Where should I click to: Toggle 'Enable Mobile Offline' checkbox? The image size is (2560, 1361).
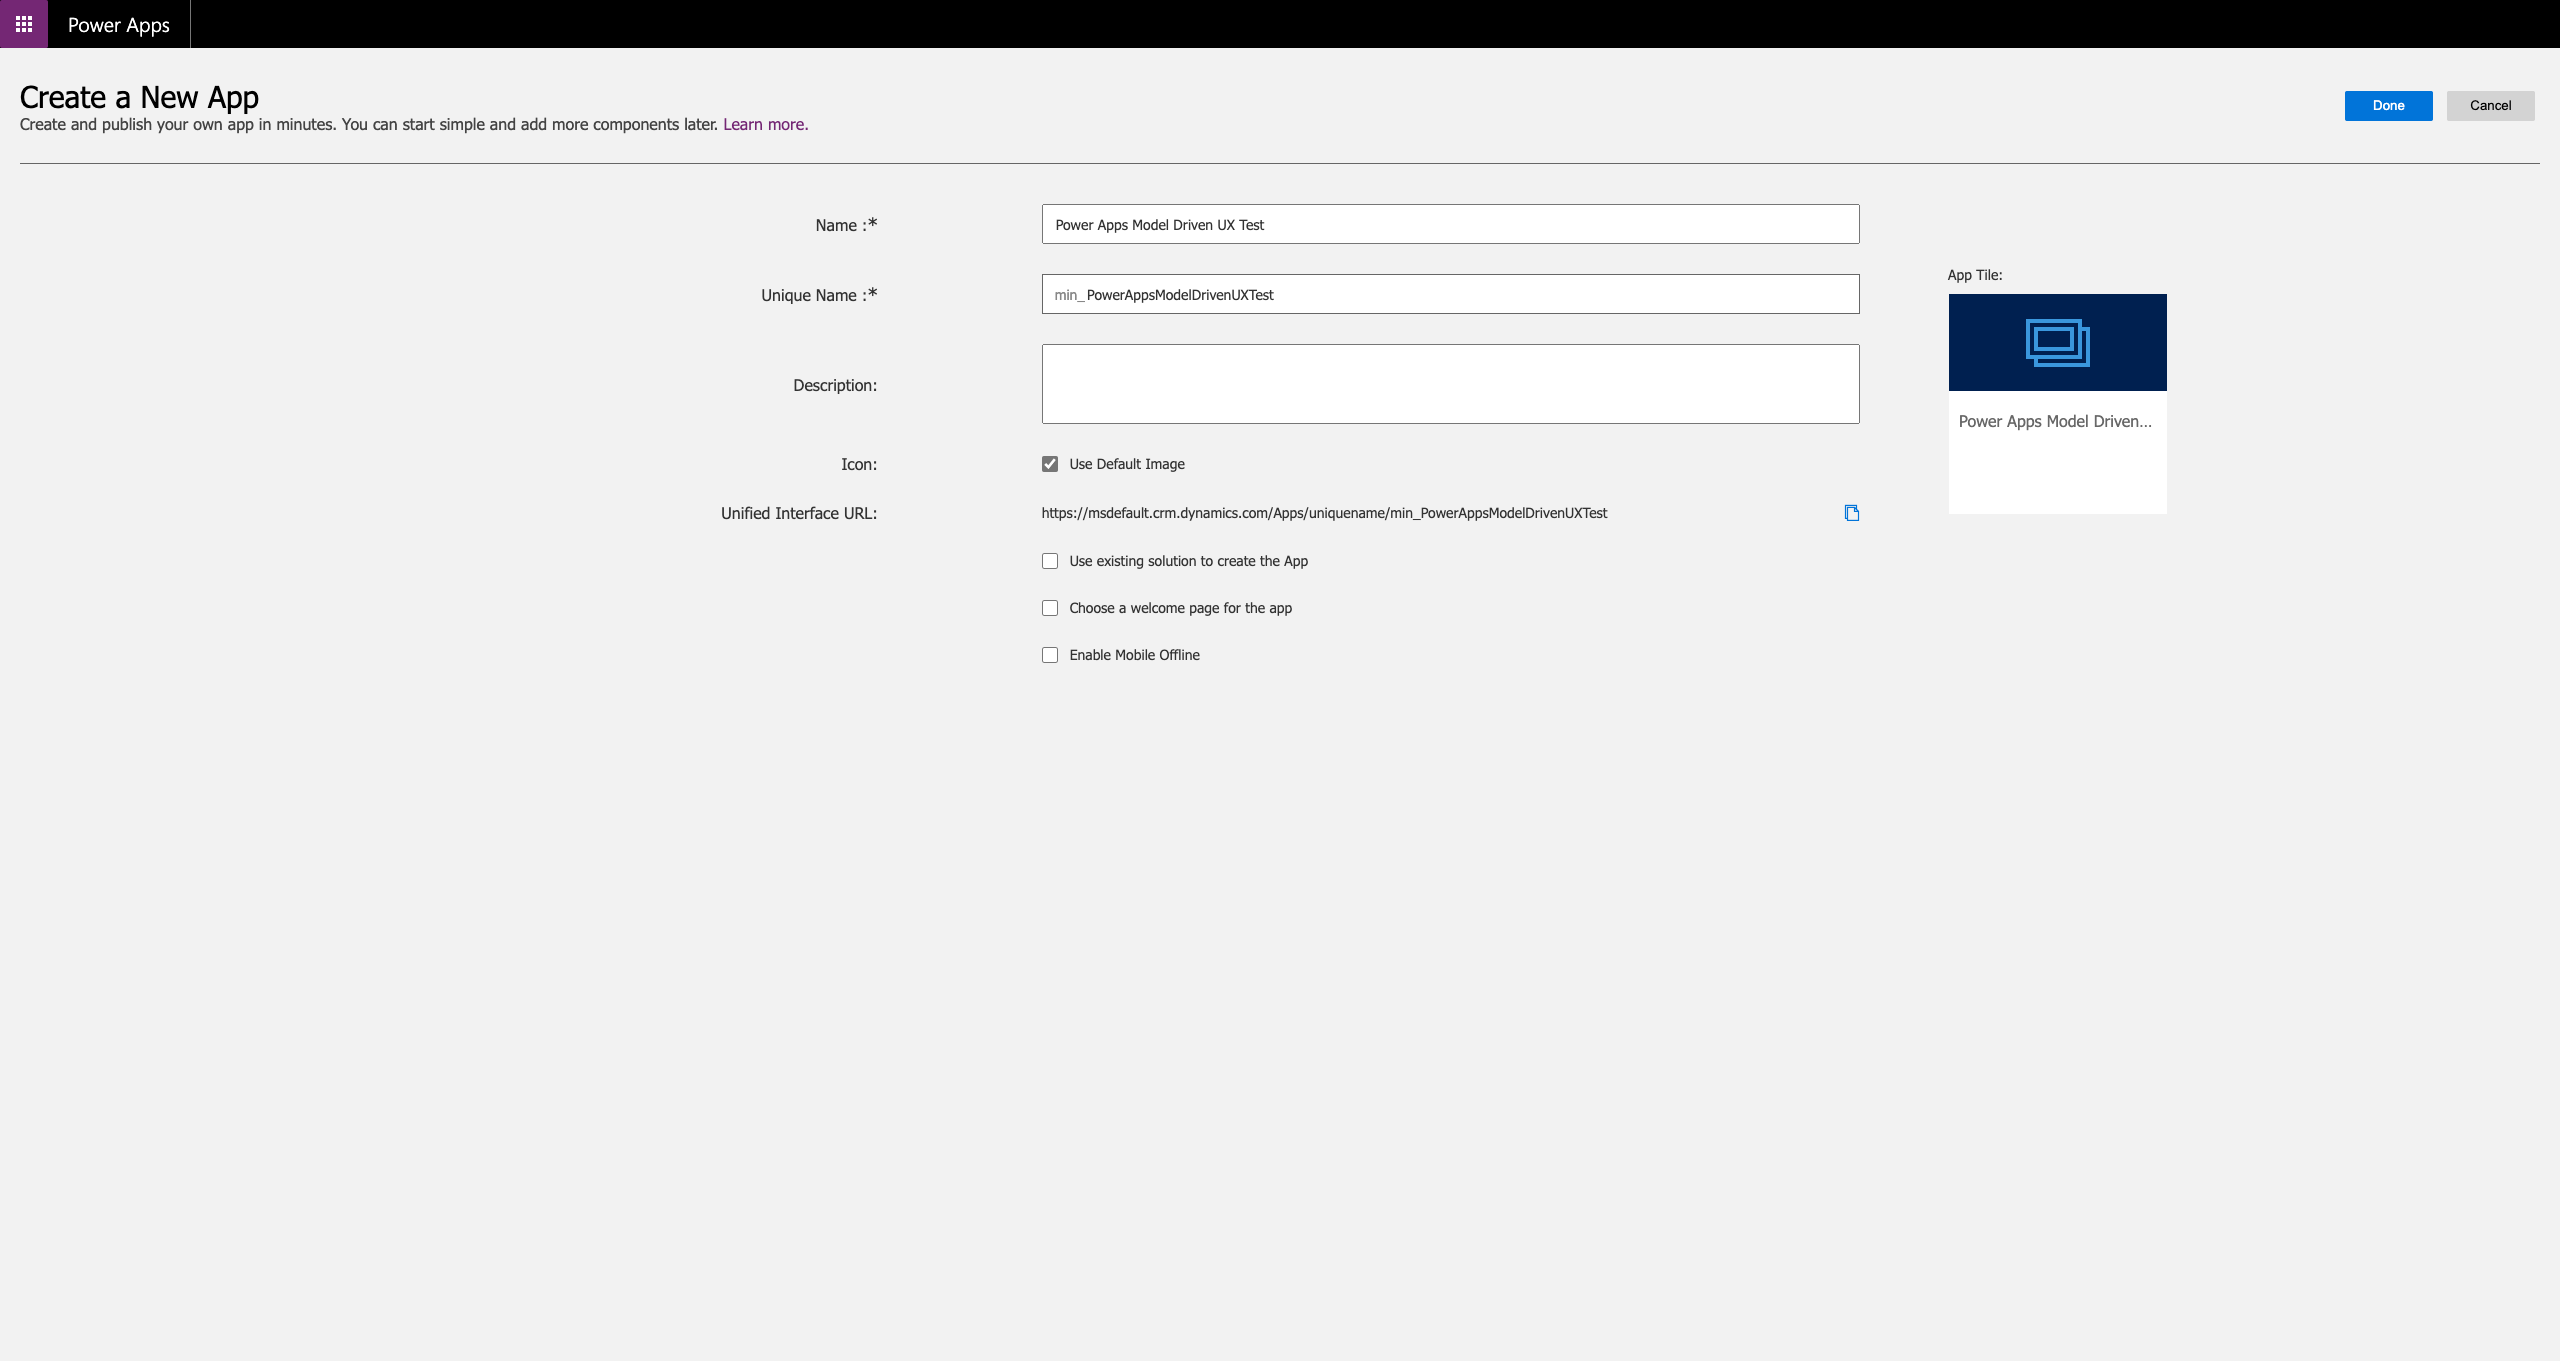click(x=1048, y=655)
